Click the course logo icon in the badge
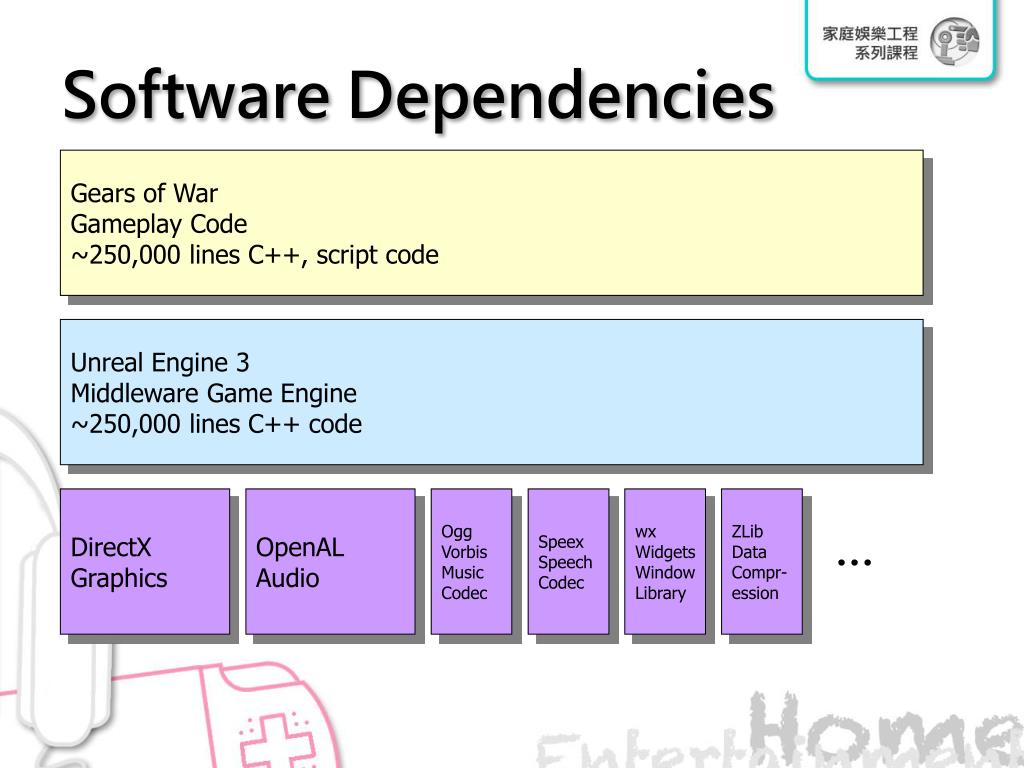 click(954, 42)
